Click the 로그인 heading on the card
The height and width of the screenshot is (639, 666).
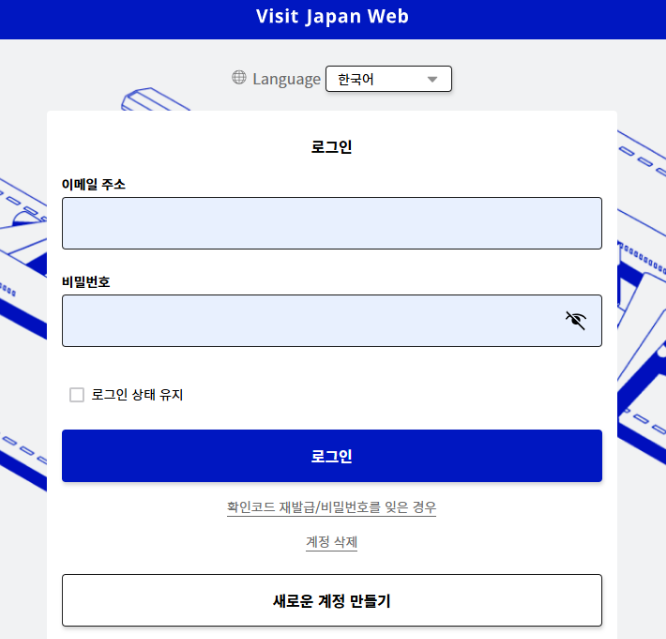pyautogui.click(x=332, y=147)
